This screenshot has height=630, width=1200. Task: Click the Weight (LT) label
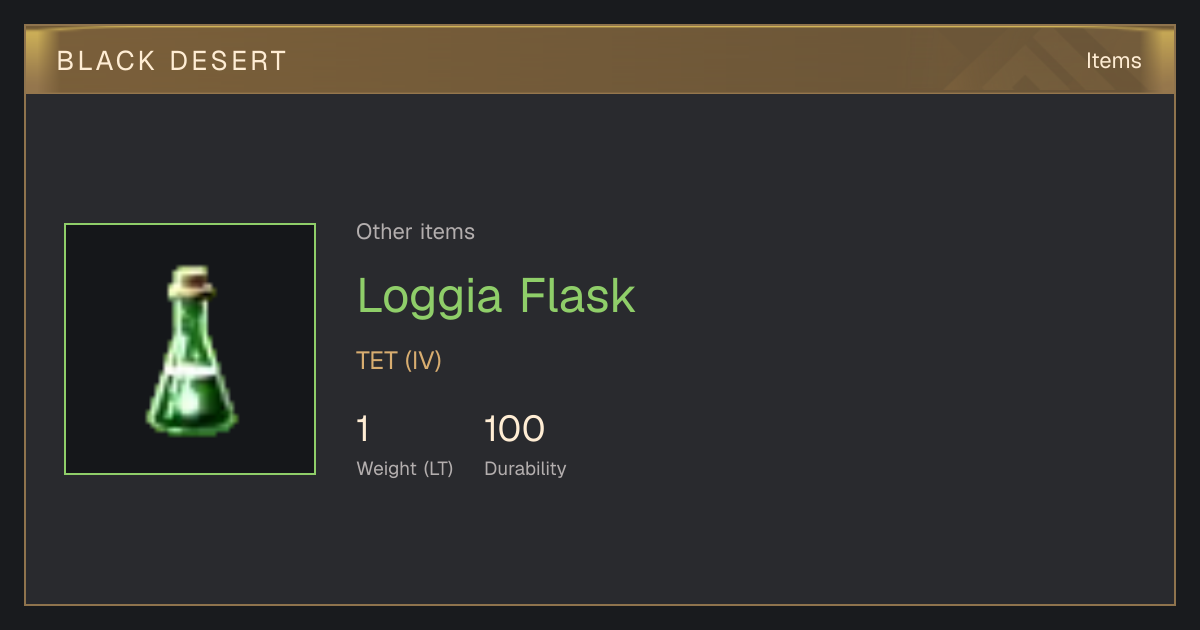(405, 469)
